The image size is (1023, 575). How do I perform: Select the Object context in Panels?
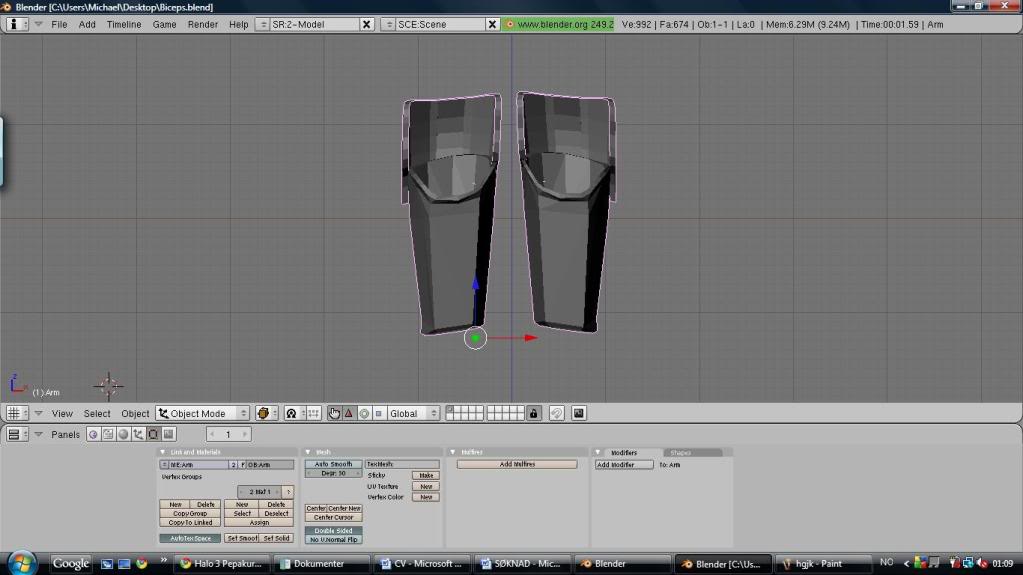point(138,434)
